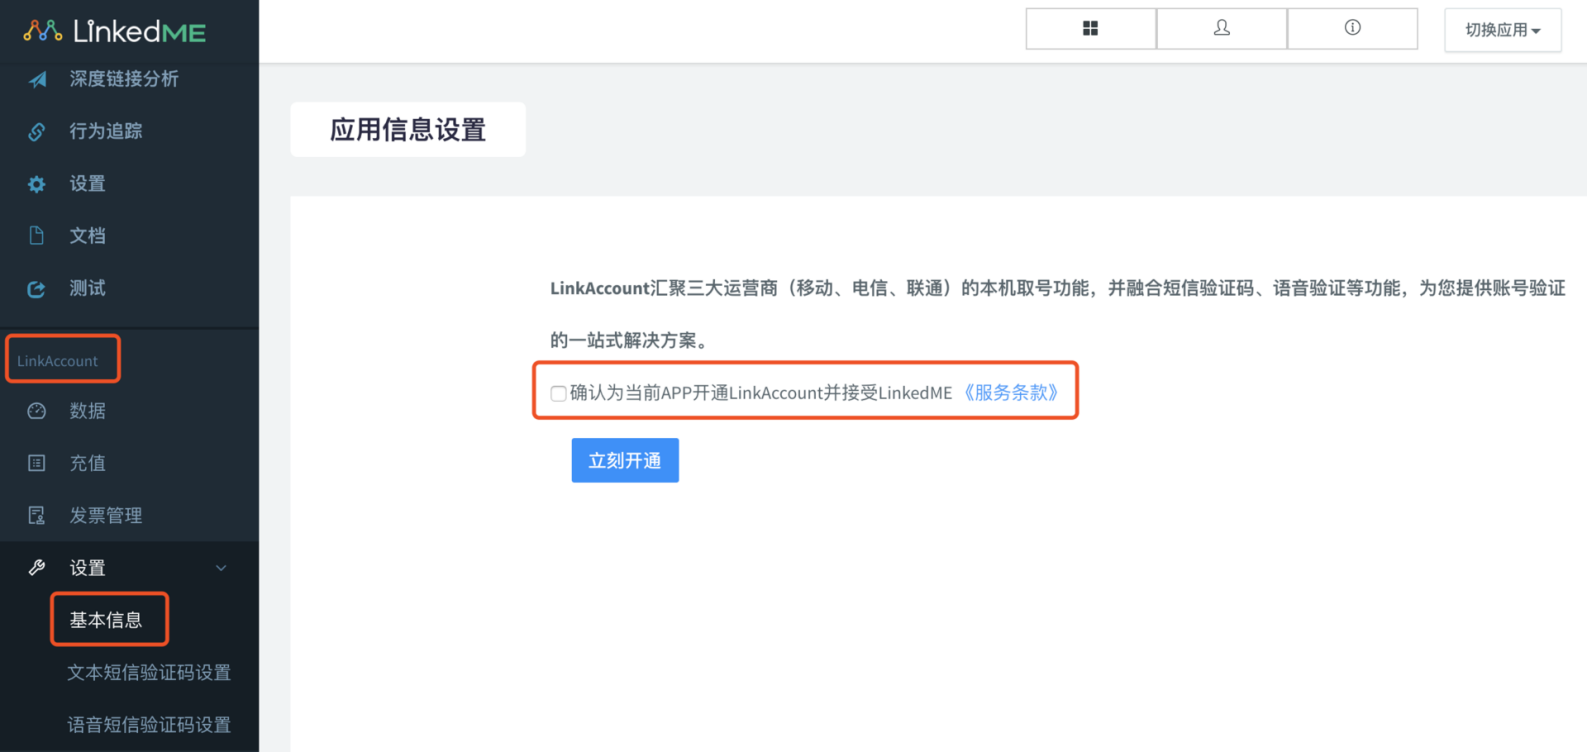Image resolution: width=1587 pixels, height=752 pixels.
Task: Click the share icon beside 测试
Action: tap(37, 289)
